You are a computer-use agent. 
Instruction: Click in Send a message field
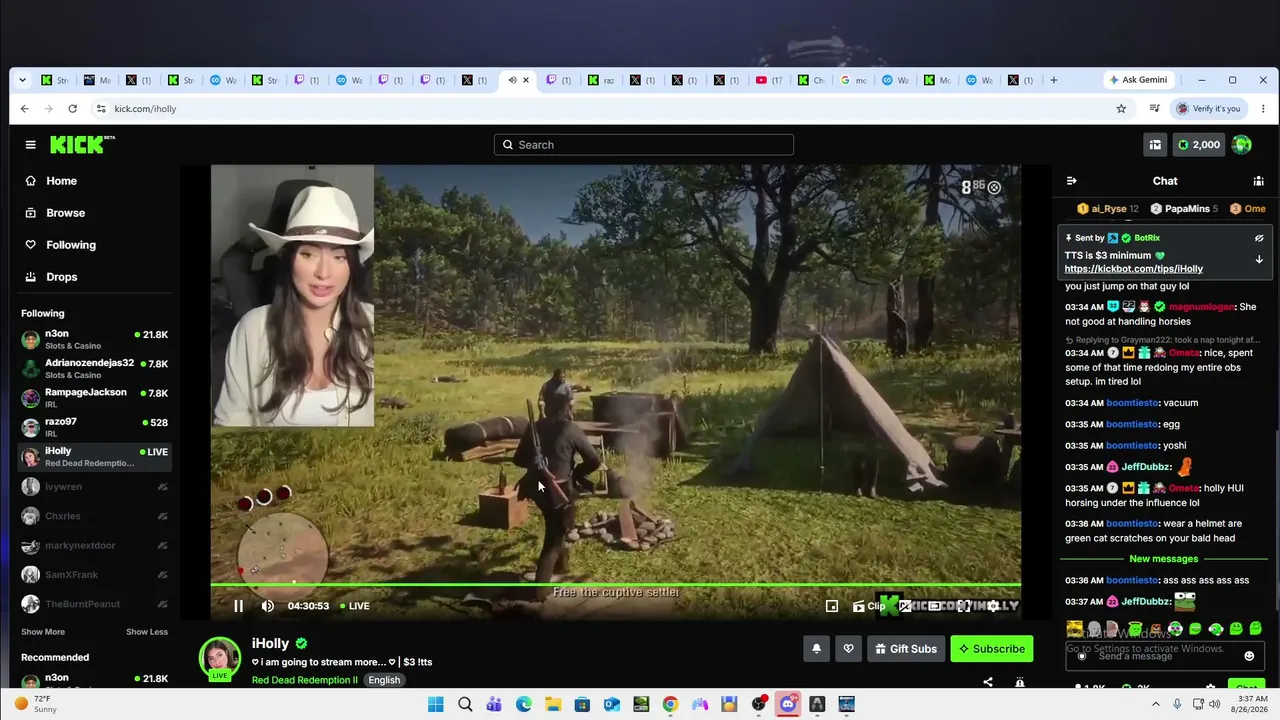1164,656
